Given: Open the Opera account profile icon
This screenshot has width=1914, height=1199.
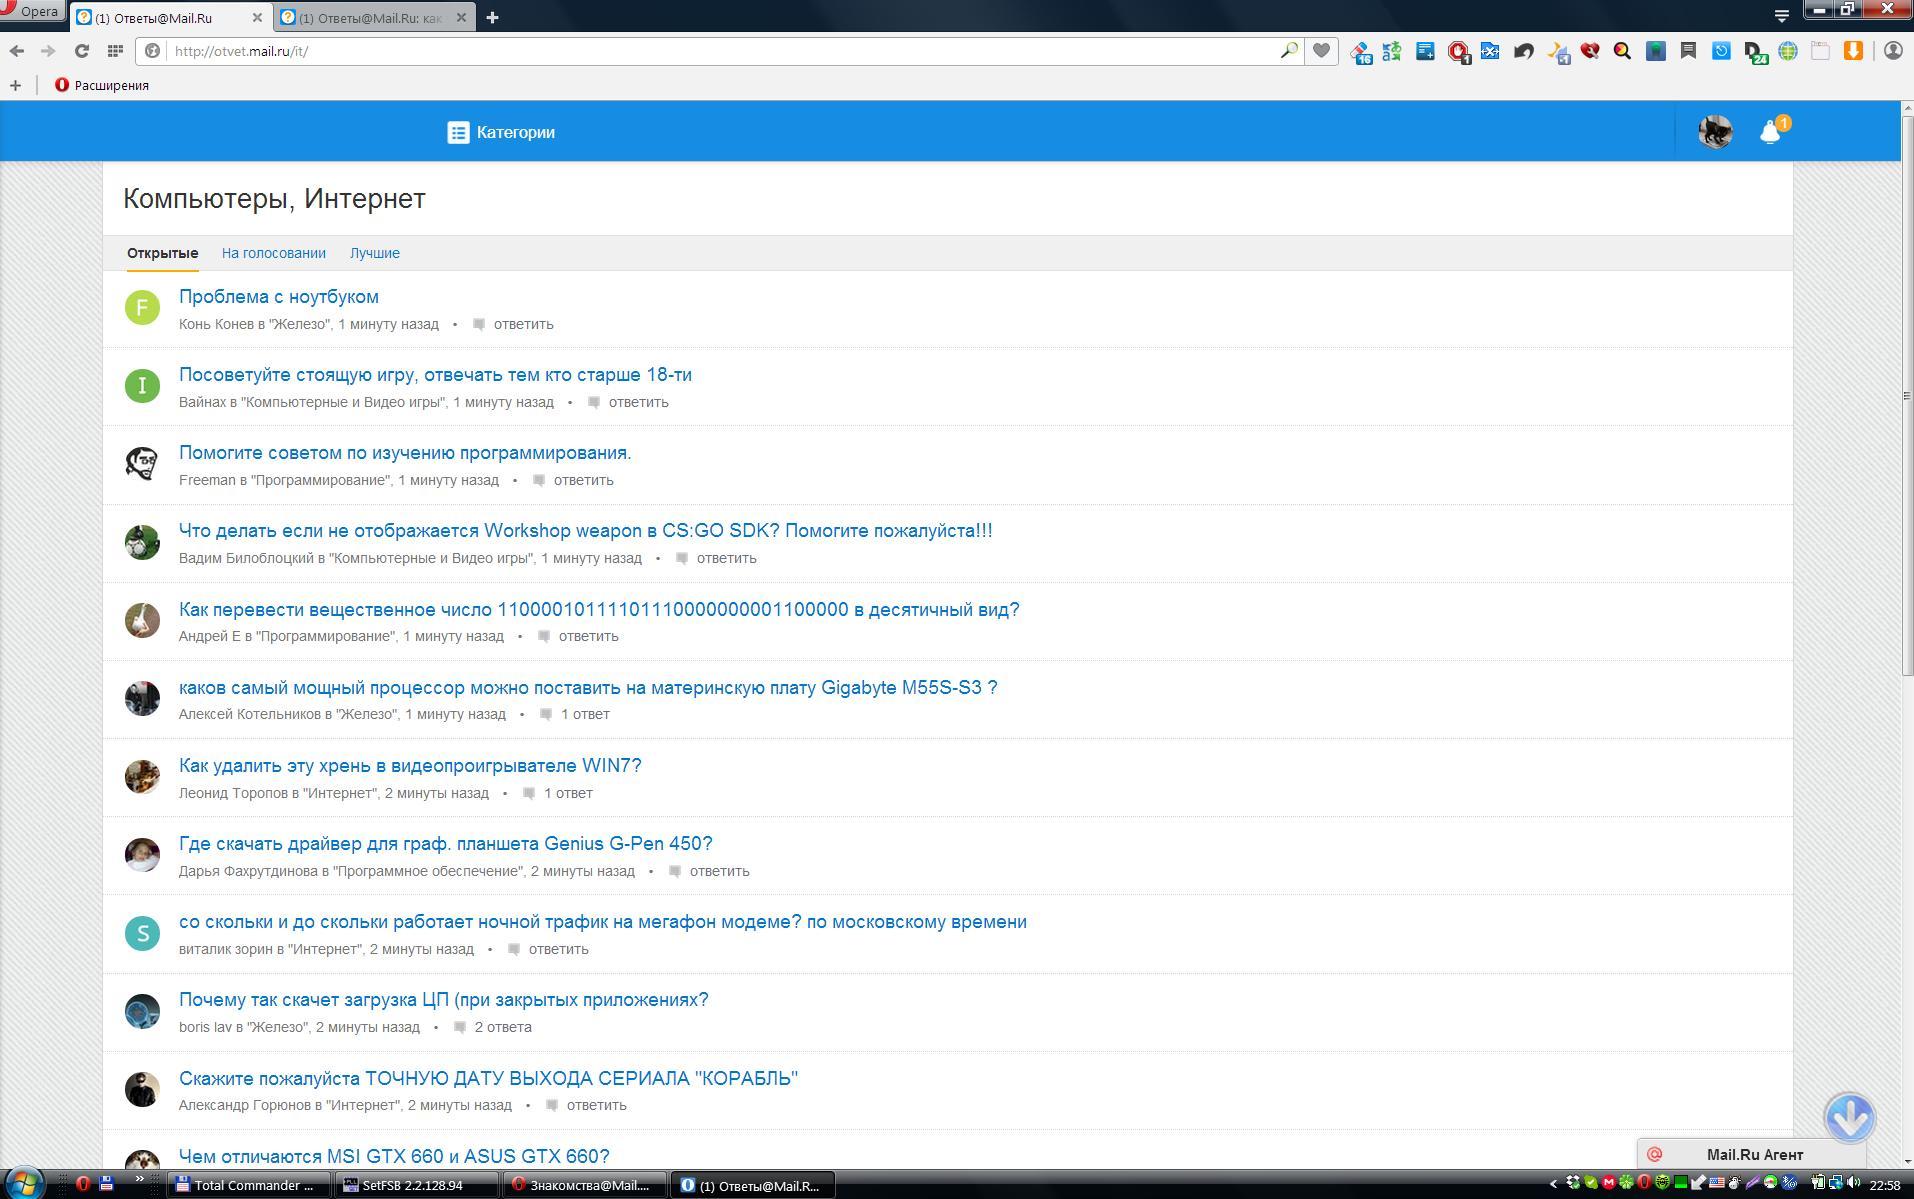Looking at the screenshot, I should pos(1893,50).
